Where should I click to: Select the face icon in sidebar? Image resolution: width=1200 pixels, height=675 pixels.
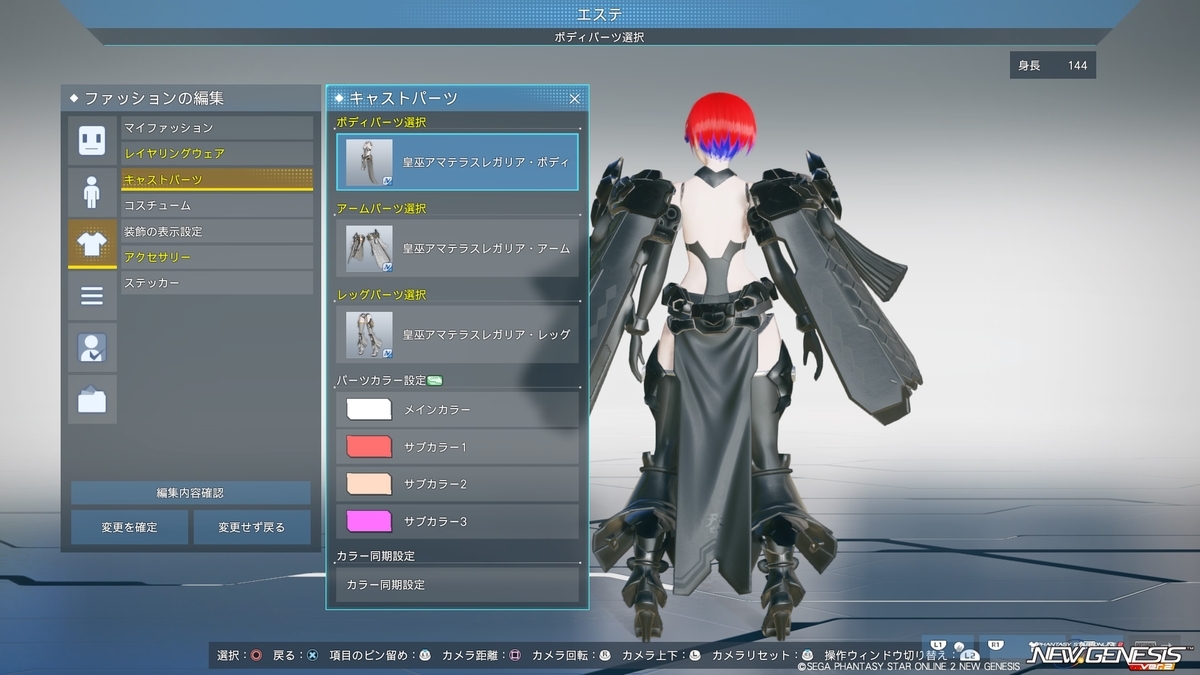pyautogui.click(x=92, y=139)
